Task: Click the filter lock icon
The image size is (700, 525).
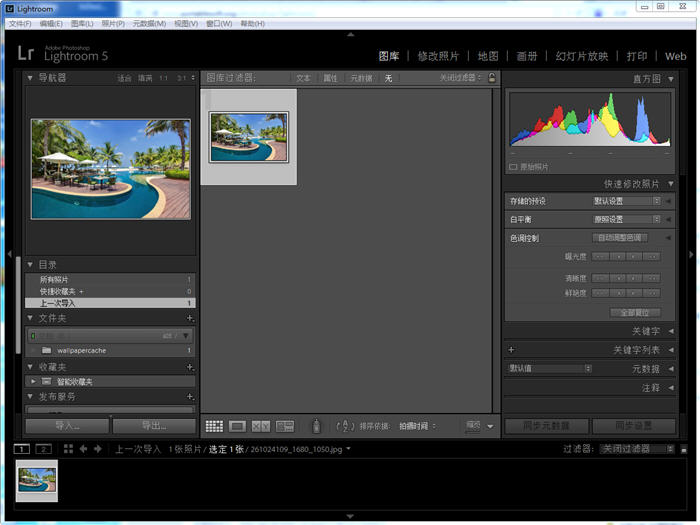Action: (491, 78)
